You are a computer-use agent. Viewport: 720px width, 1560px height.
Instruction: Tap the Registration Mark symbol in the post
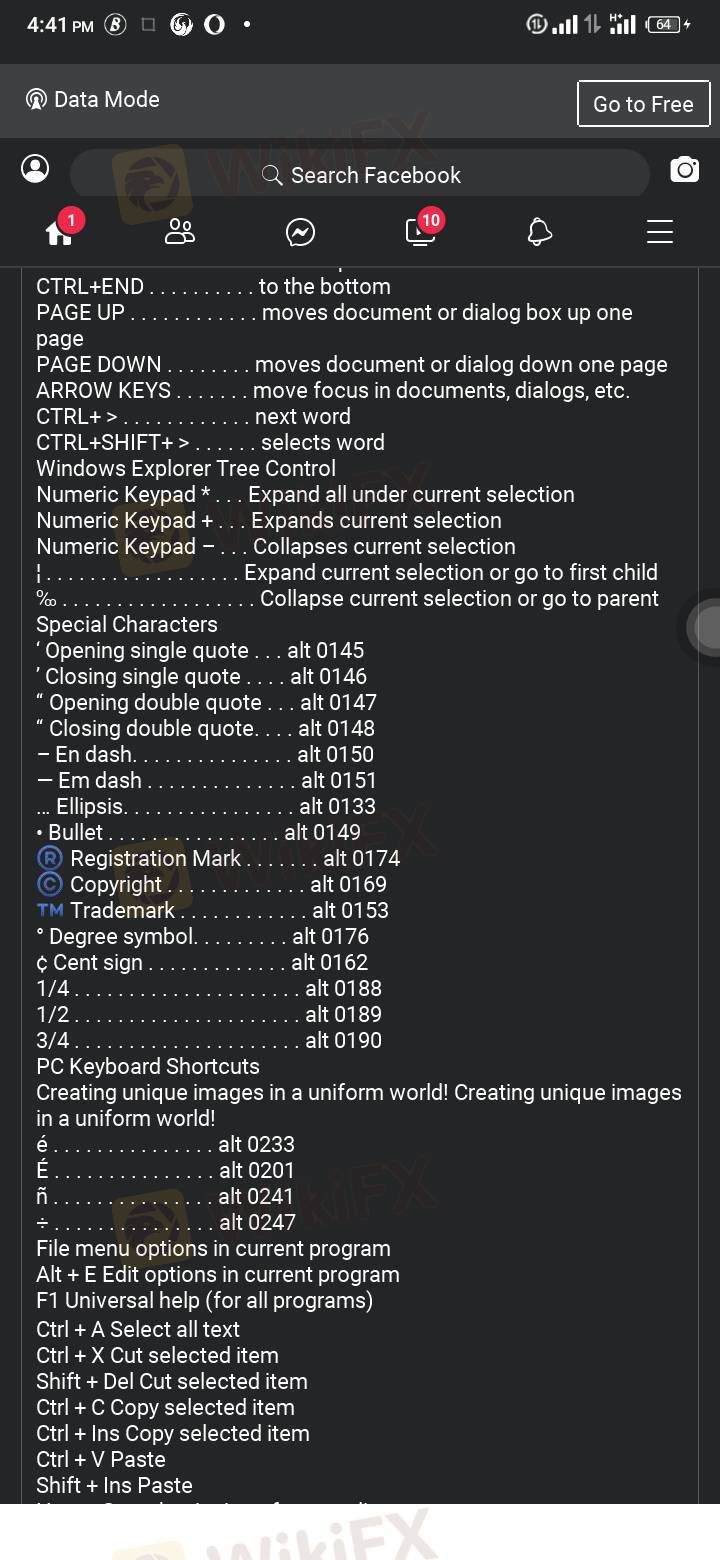pos(49,859)
